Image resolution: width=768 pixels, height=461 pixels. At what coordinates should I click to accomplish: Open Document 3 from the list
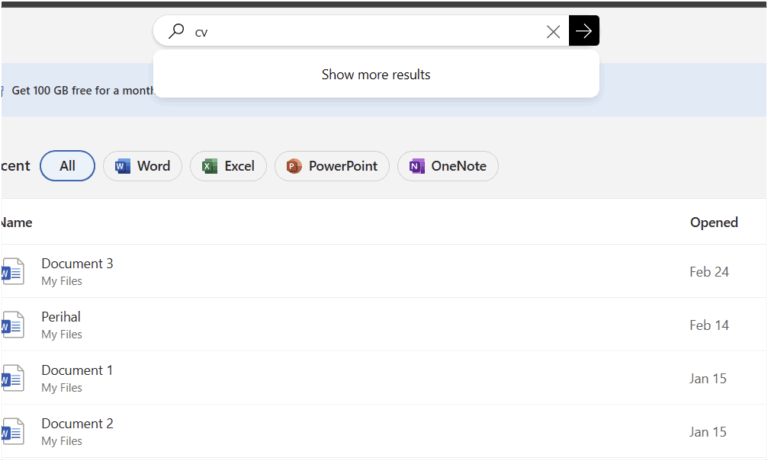(77, 264)
